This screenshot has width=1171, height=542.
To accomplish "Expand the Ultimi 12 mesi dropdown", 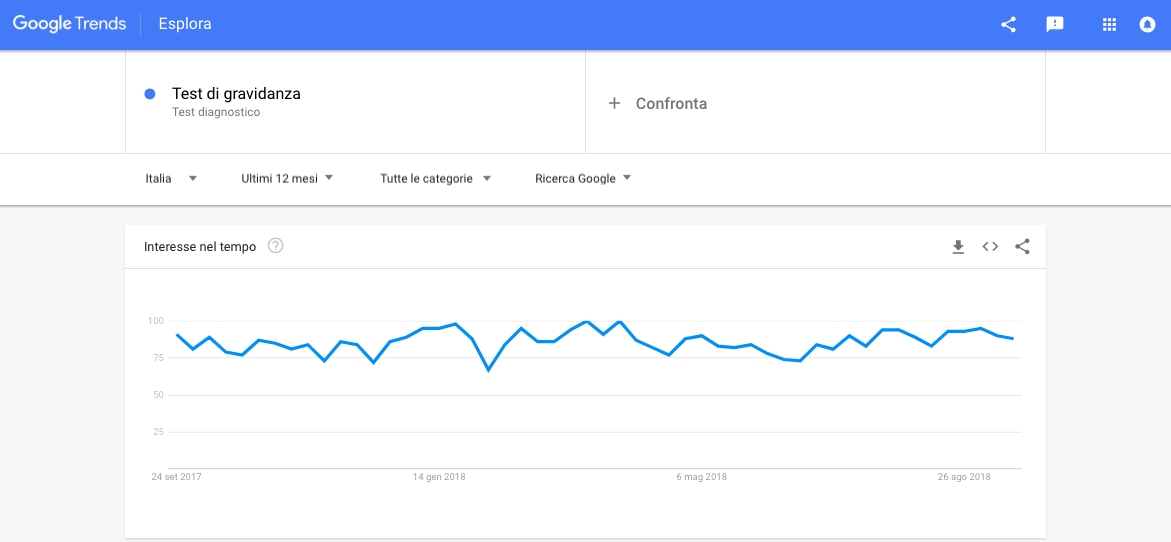I will point(287,179).
